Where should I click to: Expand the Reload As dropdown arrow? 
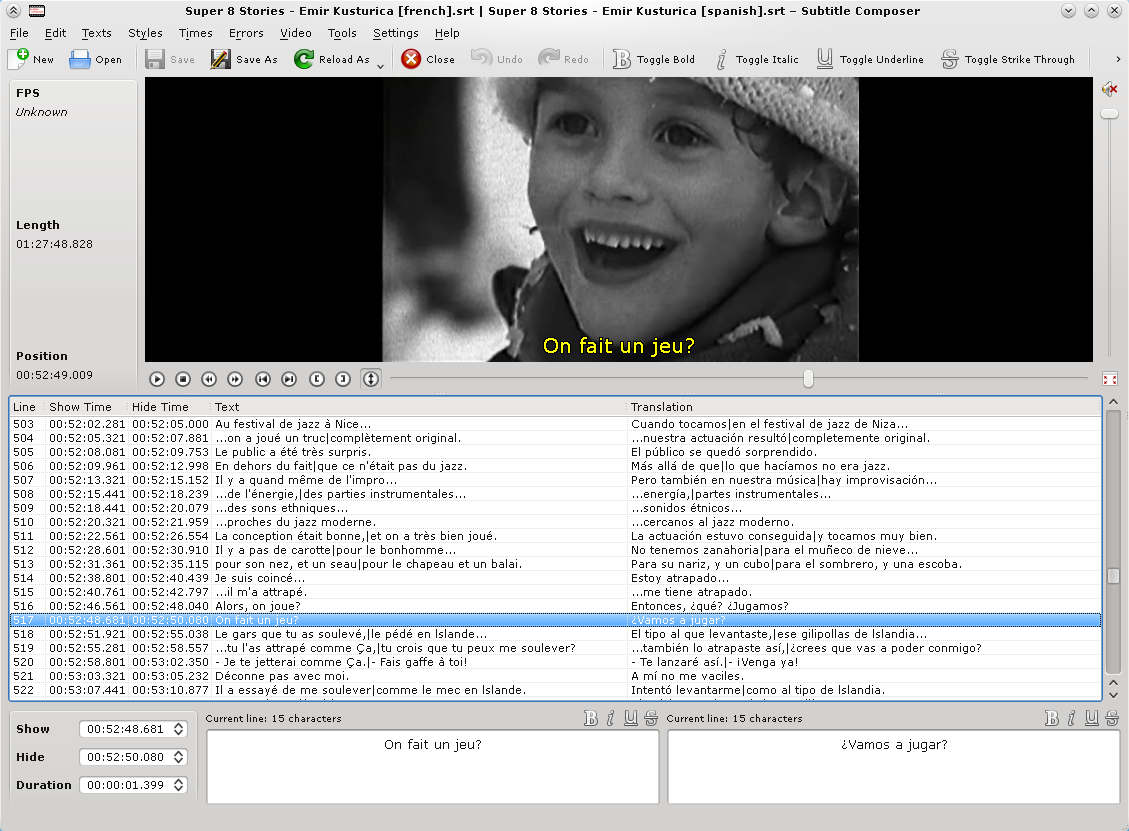click(x=381, y=66)
